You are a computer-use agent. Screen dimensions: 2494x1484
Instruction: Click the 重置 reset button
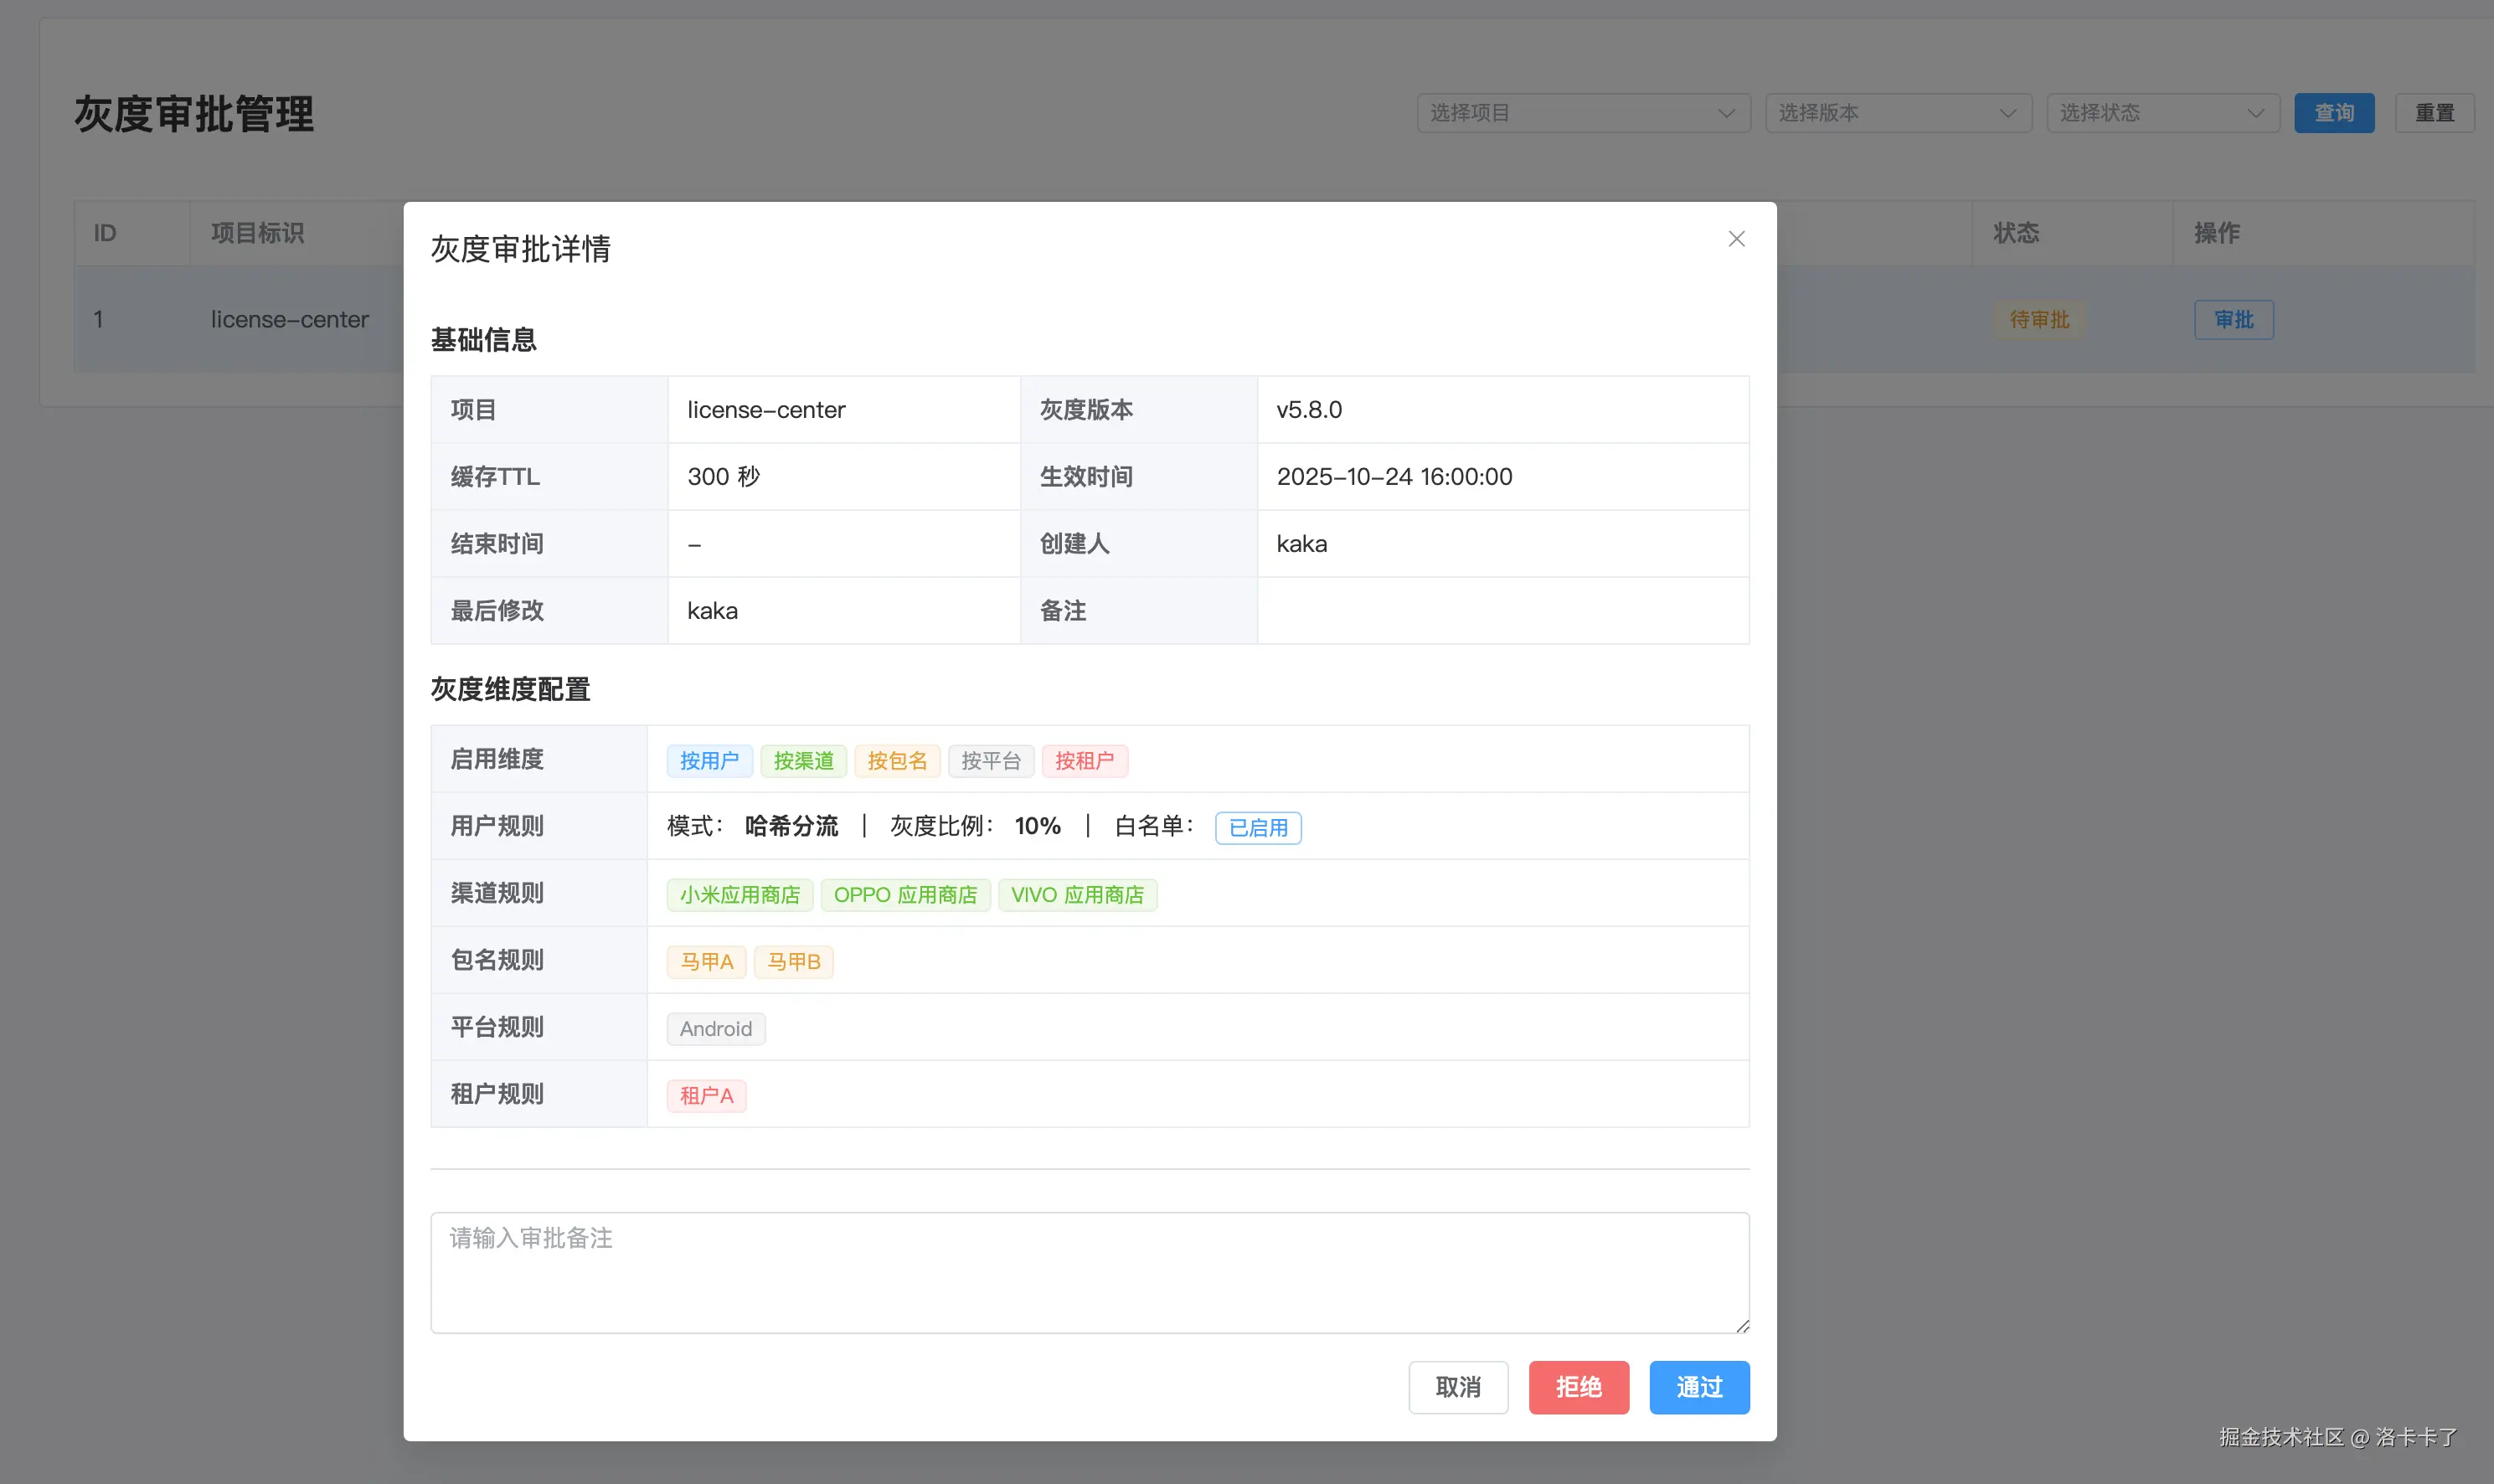click(x=2433, y=113)
